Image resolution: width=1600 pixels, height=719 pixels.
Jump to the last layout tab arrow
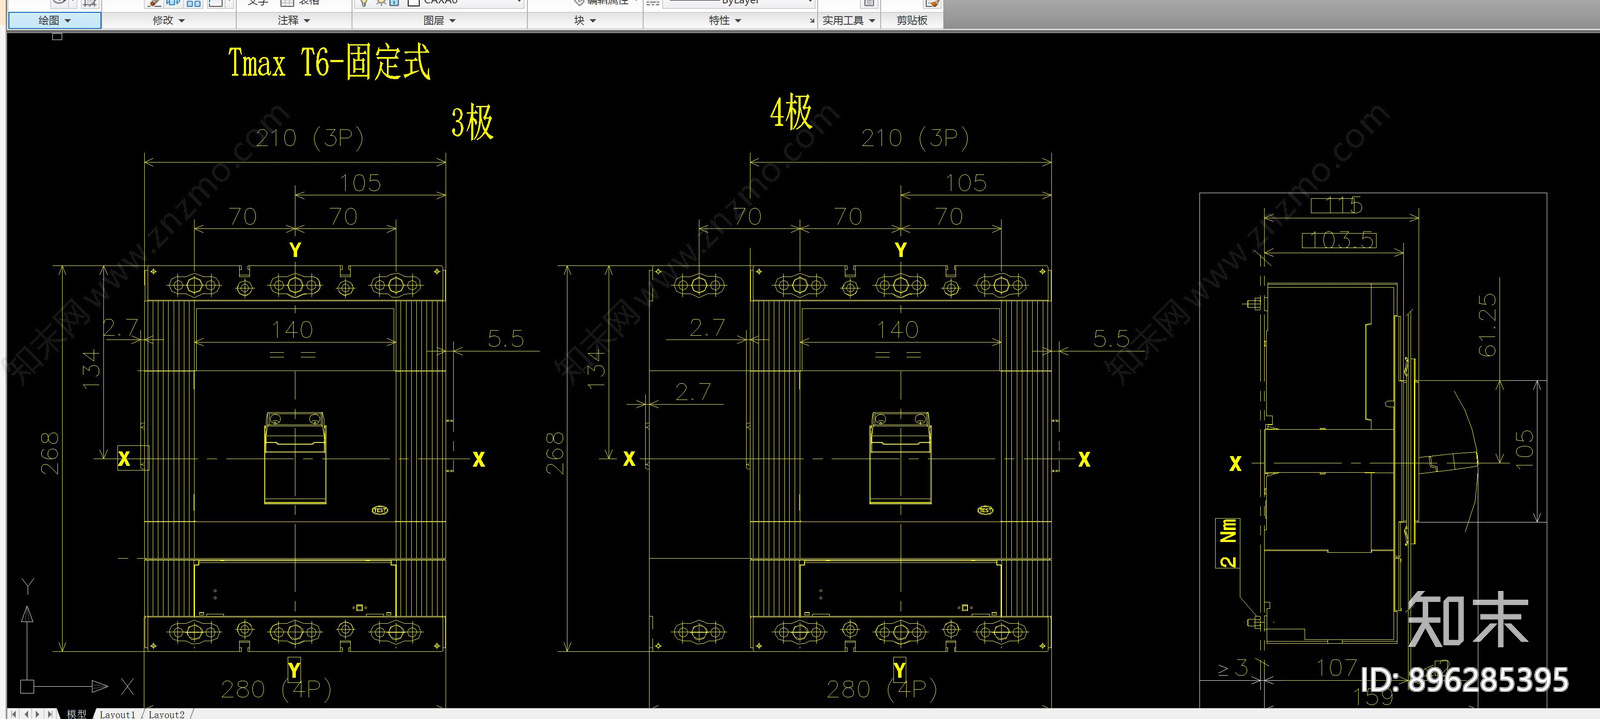point(50,714)
